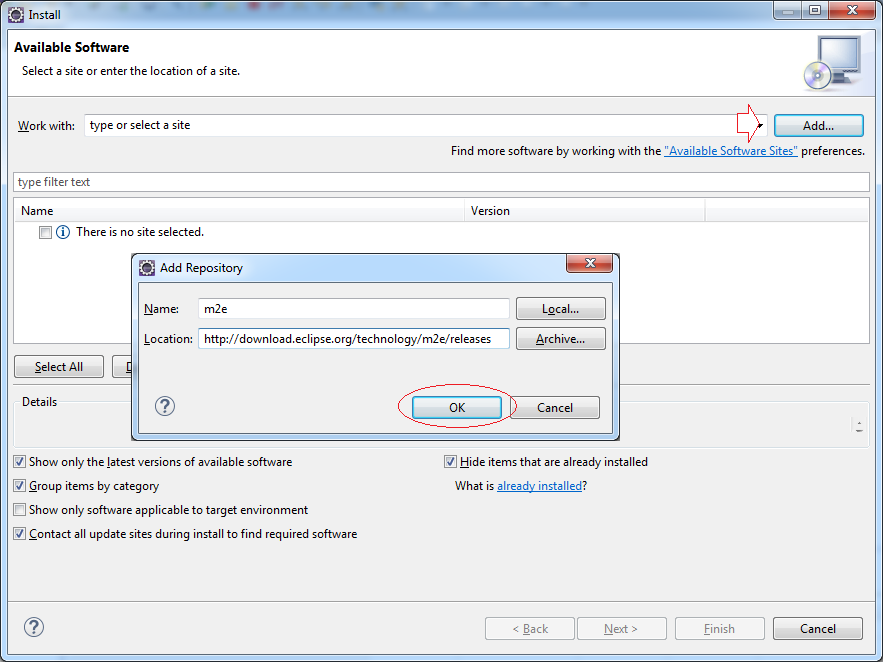Toggle Group items by category
883x662 pixels.
pyautogui.click(x=20, y=486)
